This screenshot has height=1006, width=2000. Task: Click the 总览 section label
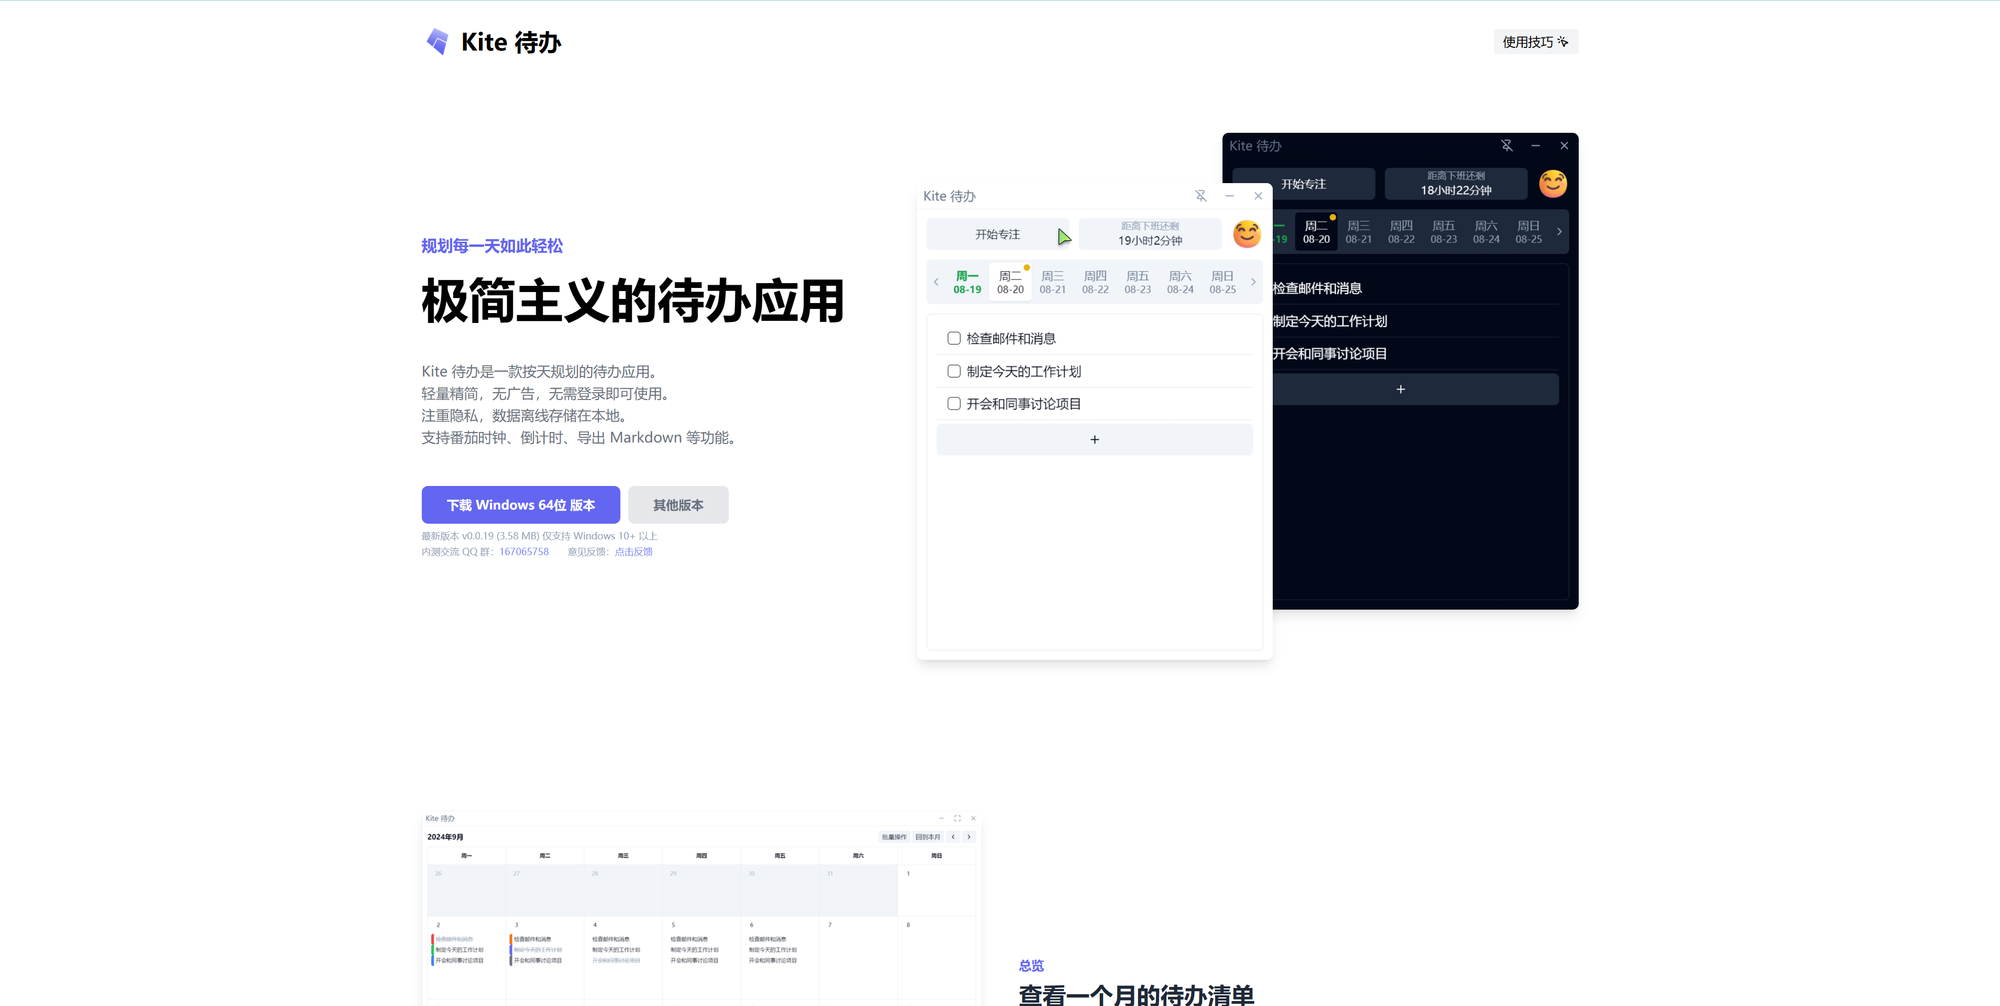pyautogui.click(x=1031, y=966)
